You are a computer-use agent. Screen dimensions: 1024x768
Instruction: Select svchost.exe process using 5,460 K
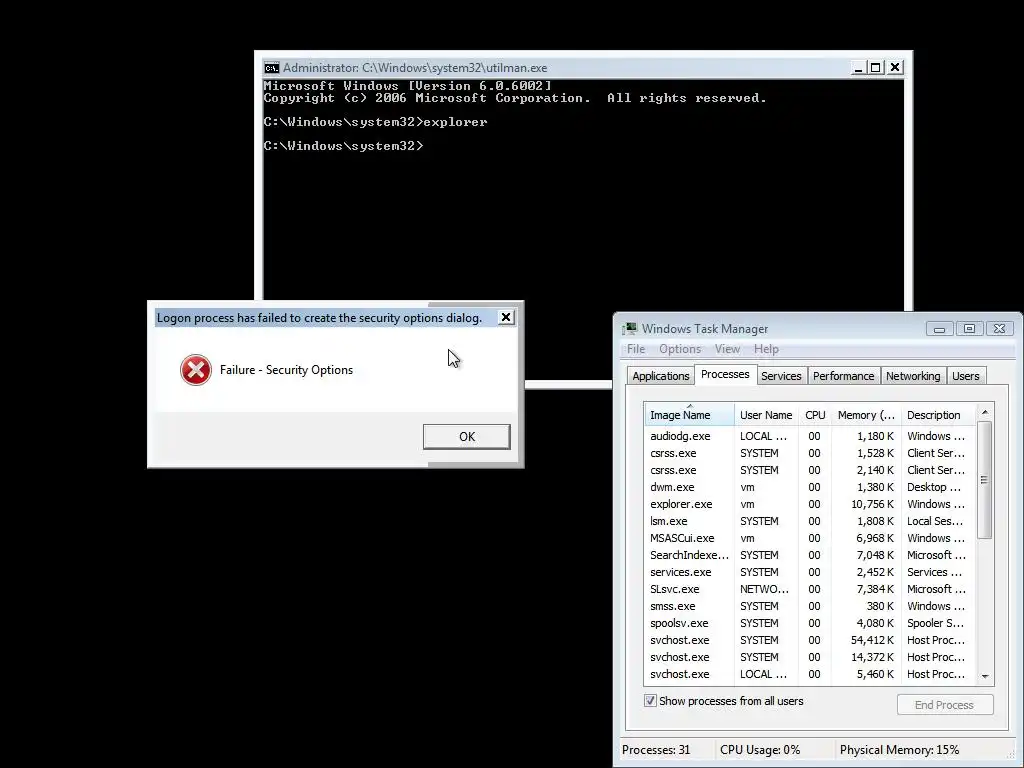(x=810, y=673)
